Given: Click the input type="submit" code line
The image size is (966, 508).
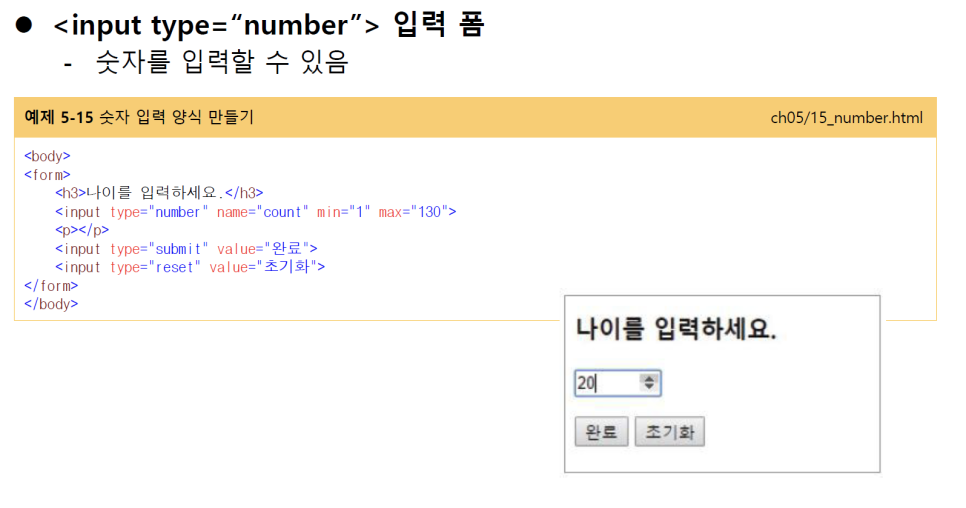Looking at the screenshot, I should tap(186, 249).
